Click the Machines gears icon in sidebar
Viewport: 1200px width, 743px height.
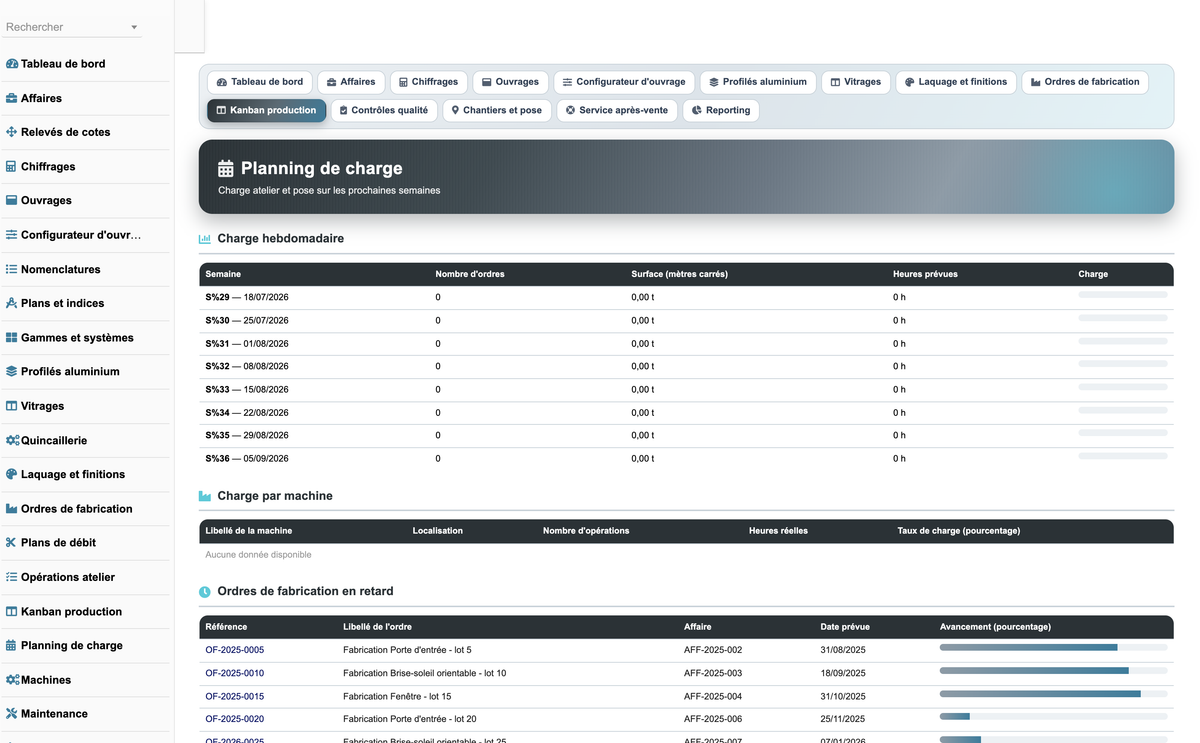pyautogui.click(x=13, y=680)
